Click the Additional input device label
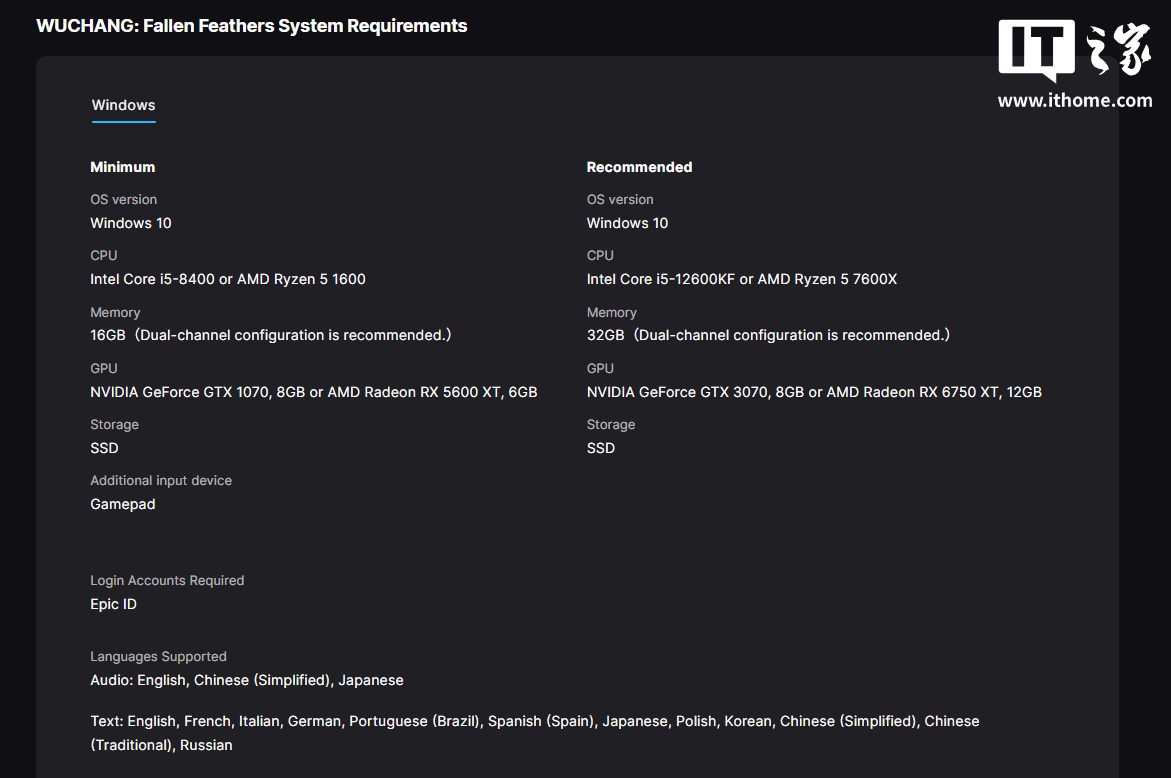The height and width of the screenshot is (778, 1171). tap(161, 480)
